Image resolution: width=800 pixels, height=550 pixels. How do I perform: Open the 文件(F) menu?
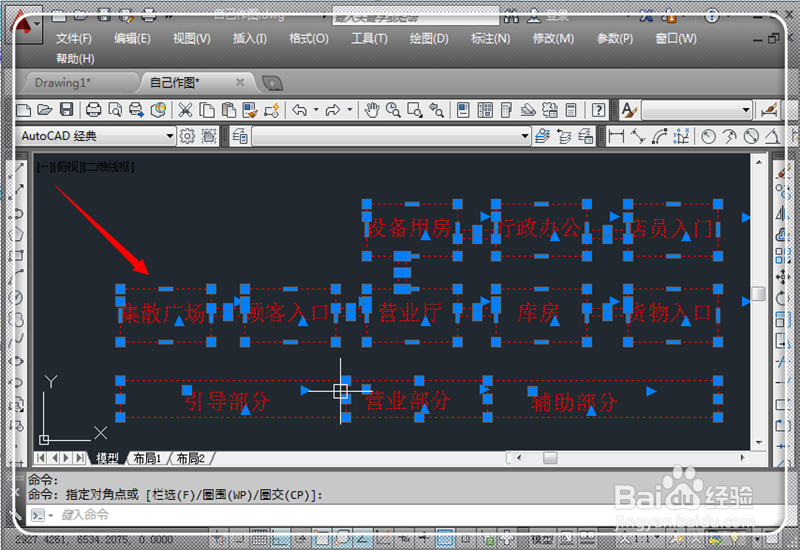click(x=73, y=39)
